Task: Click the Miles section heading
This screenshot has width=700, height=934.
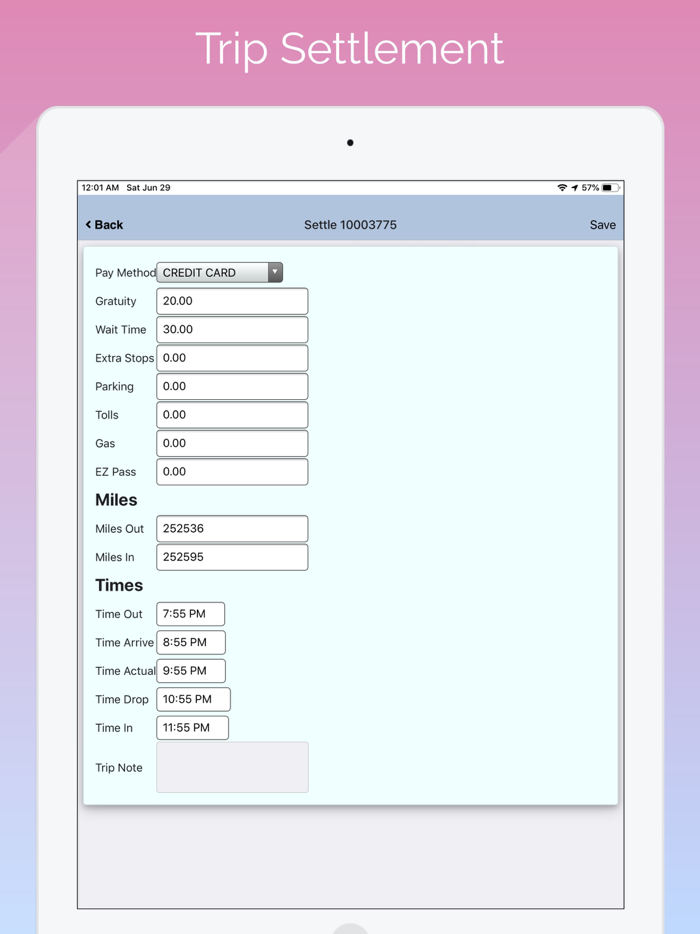Action: (116, 500)
